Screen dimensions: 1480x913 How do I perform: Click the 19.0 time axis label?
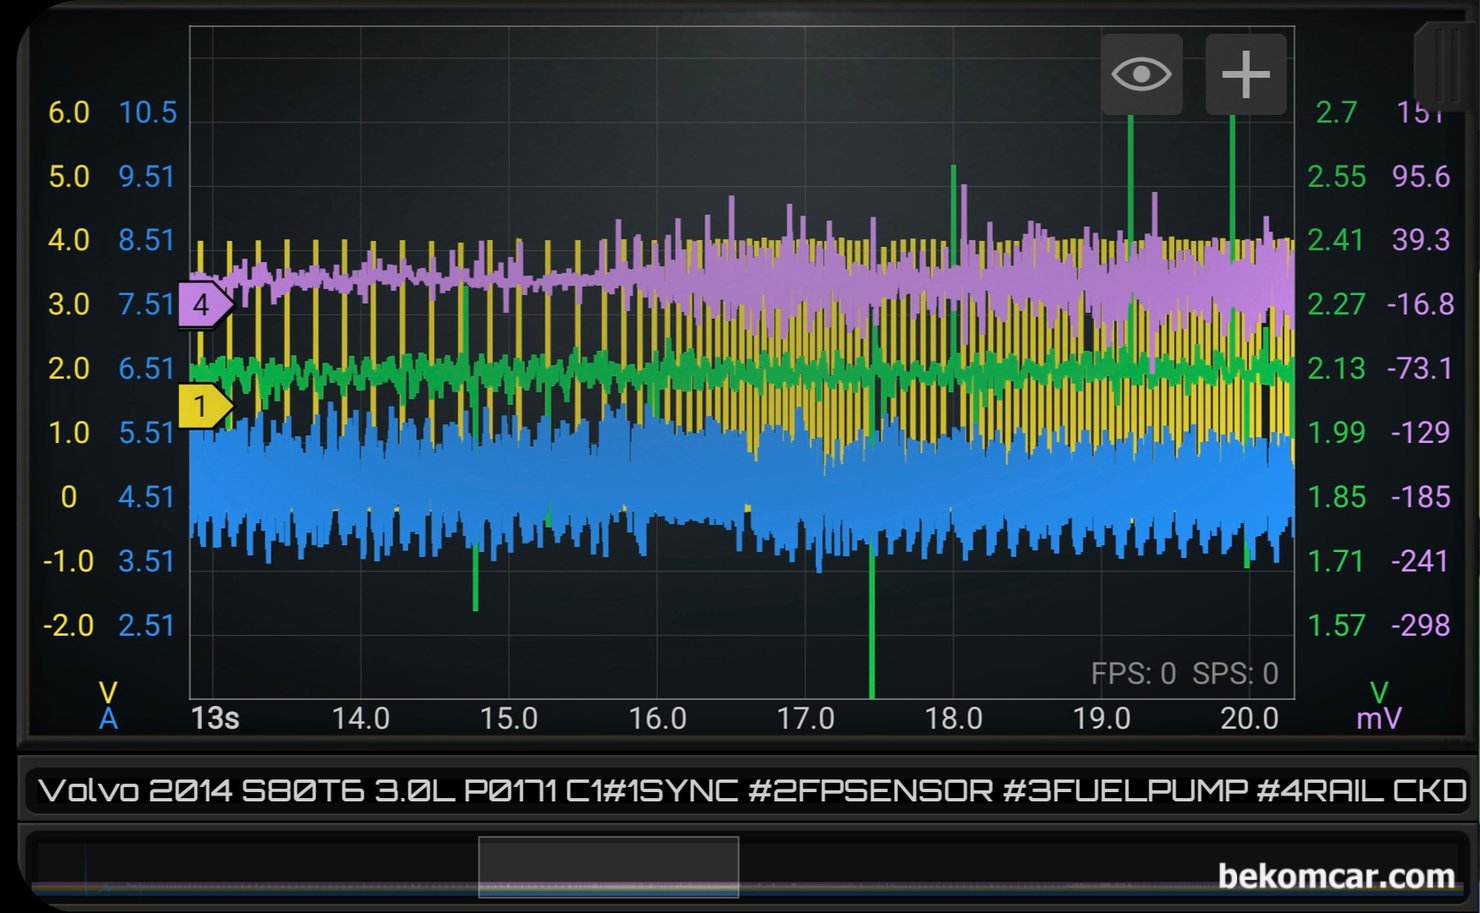click(1101, 718)
